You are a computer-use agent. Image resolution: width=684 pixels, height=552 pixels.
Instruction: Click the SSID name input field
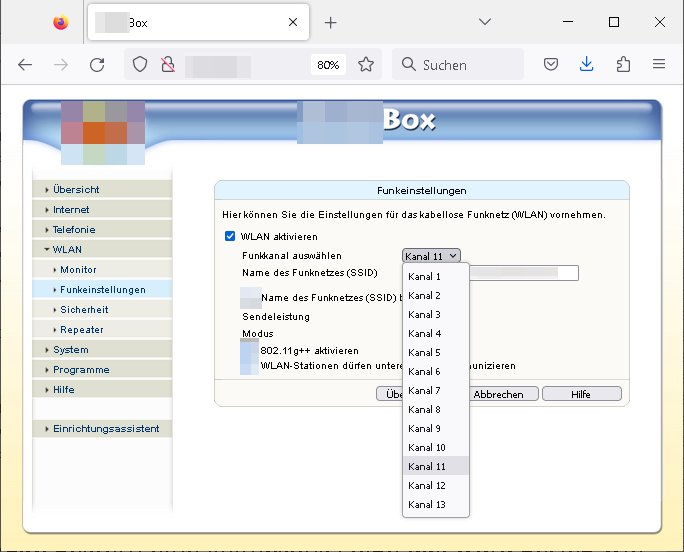pyautogui.click(x=523, y=273)
